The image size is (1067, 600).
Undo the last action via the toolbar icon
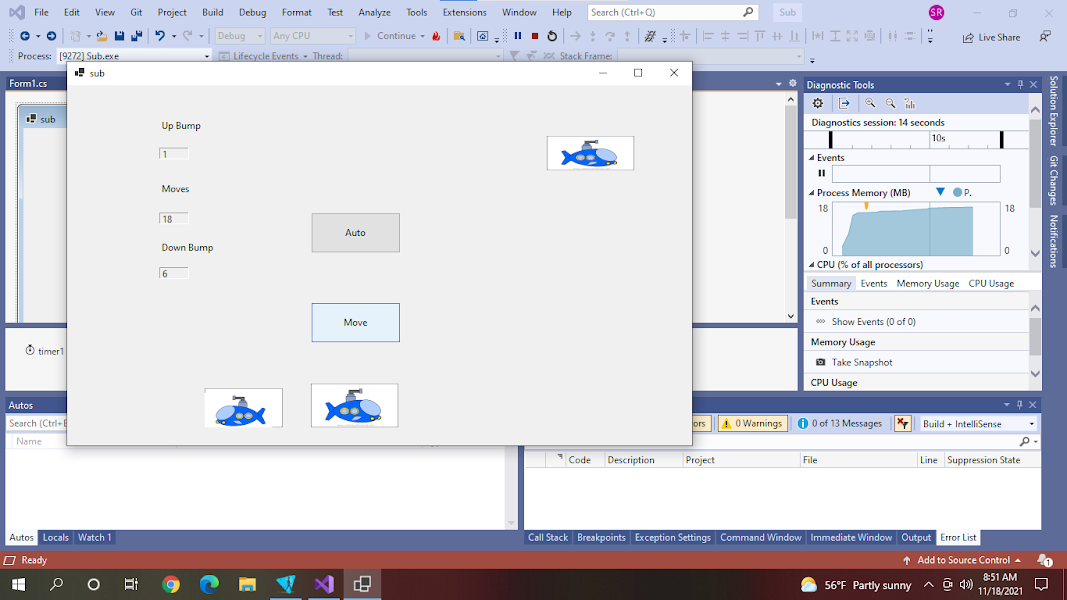tap(160, 36)
